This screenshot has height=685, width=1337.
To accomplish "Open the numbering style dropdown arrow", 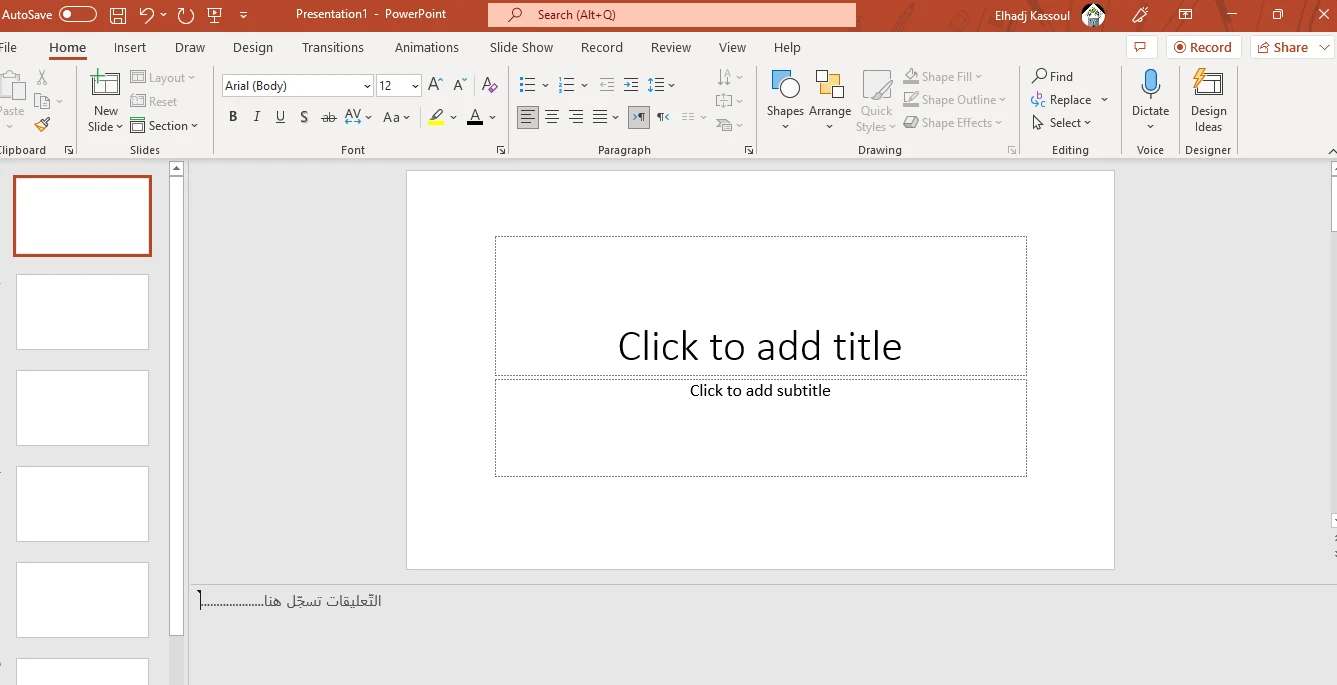I will point(584,86).
